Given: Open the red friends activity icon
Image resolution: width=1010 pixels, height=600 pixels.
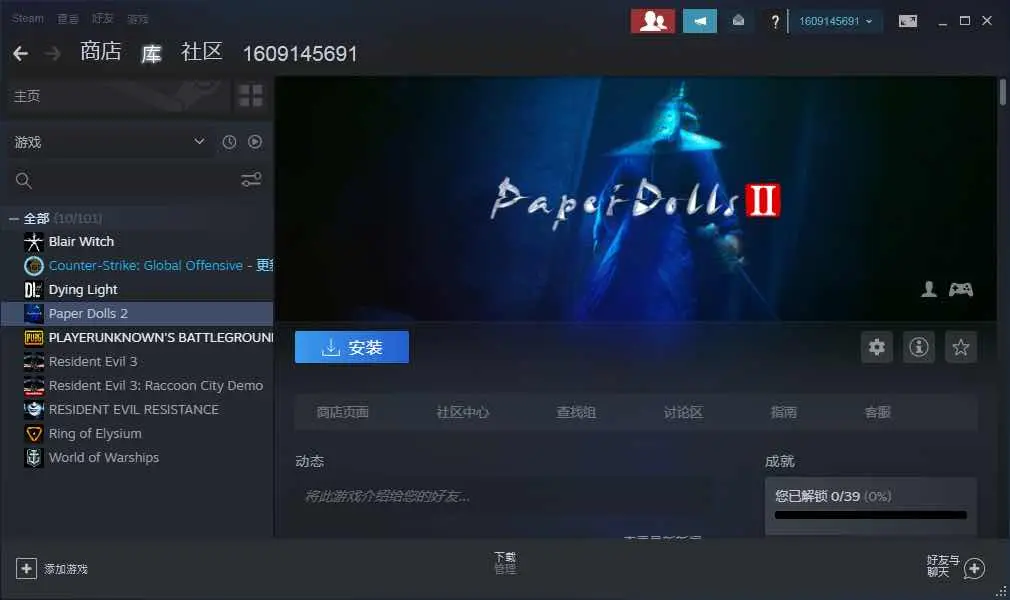Looking at the screenshot, I should (x=653, y=21).
